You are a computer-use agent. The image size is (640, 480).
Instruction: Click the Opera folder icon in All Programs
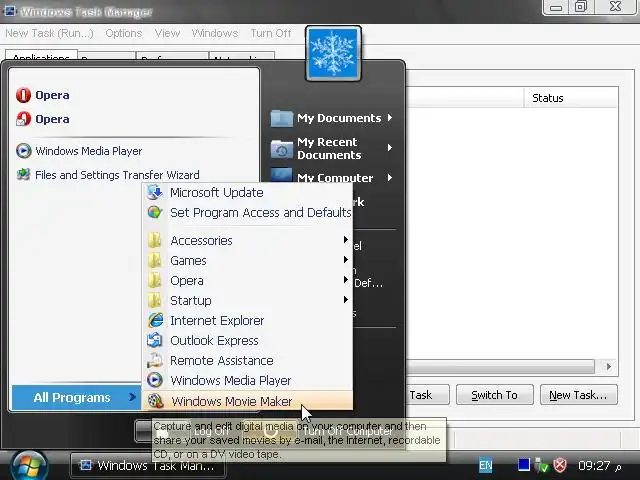pyautogui.click(x=155, y=280)
